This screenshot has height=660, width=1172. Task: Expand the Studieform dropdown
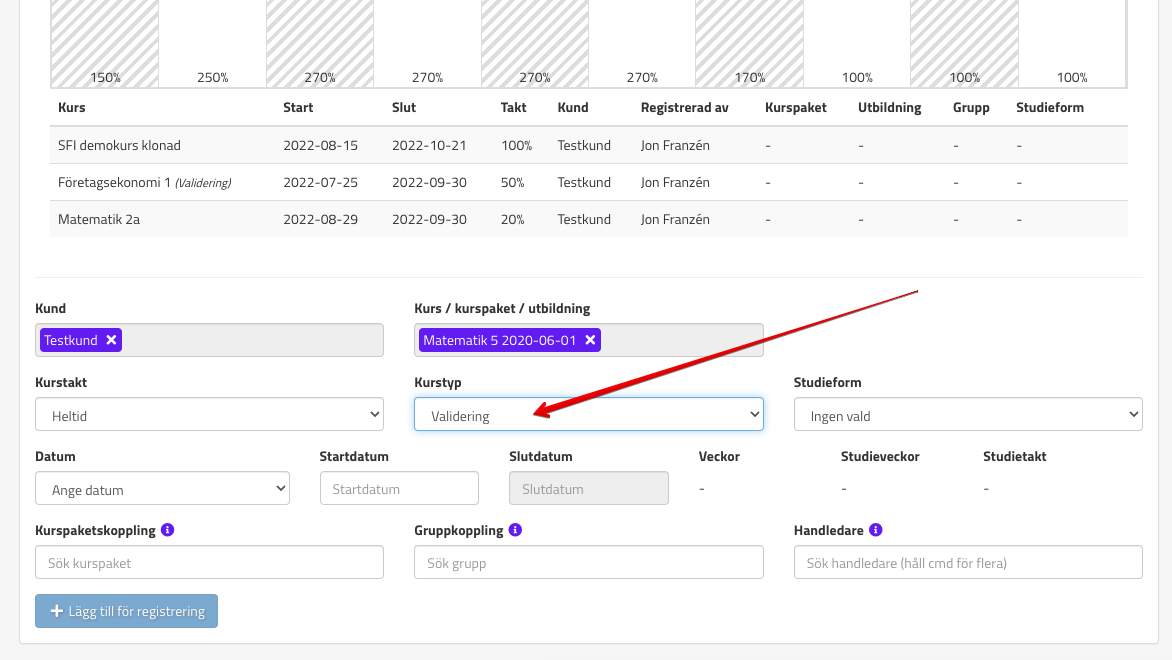click(x=967, y=415)
